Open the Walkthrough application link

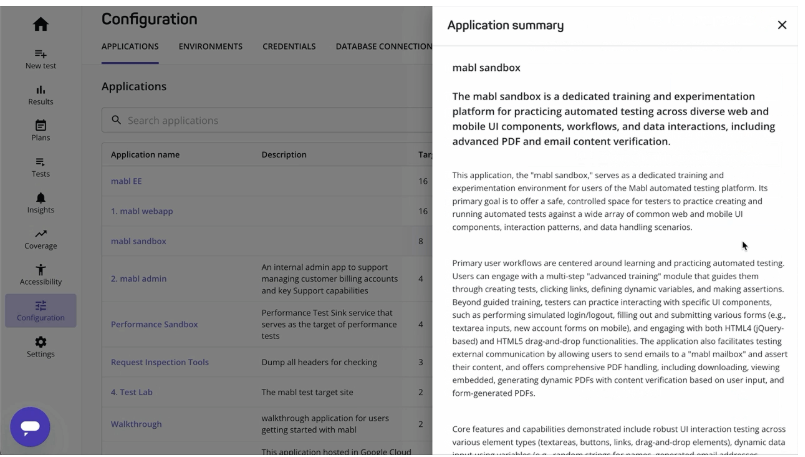(x=136, y=424)
